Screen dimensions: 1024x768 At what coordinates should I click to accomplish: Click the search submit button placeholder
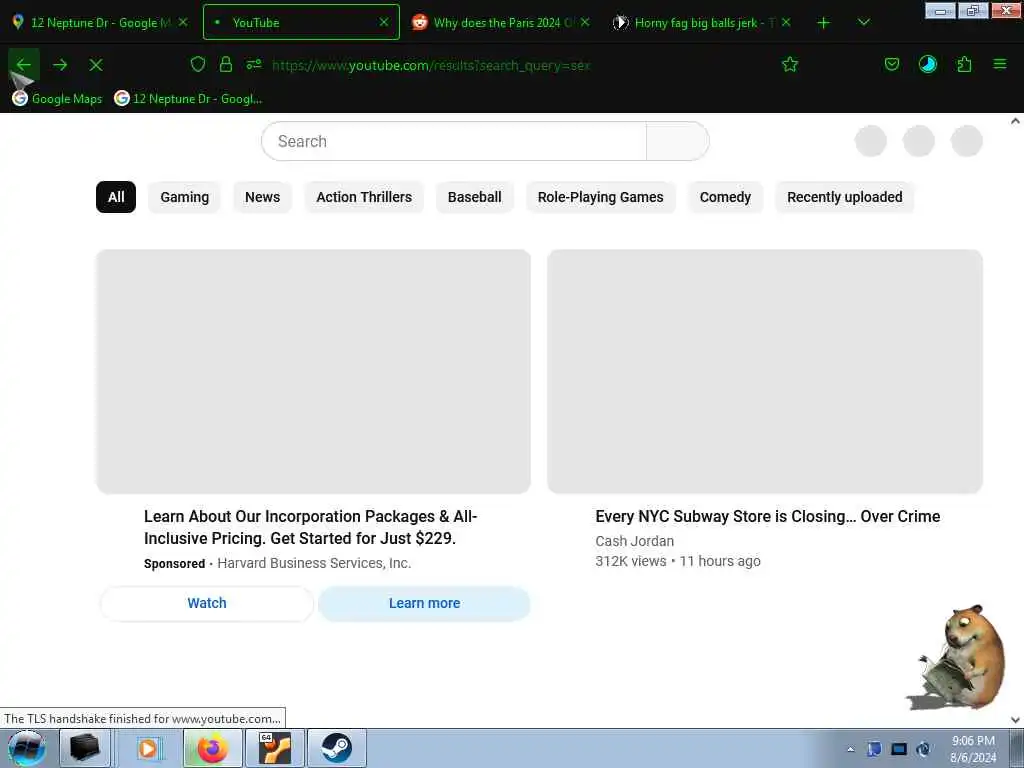pos(677,141)
